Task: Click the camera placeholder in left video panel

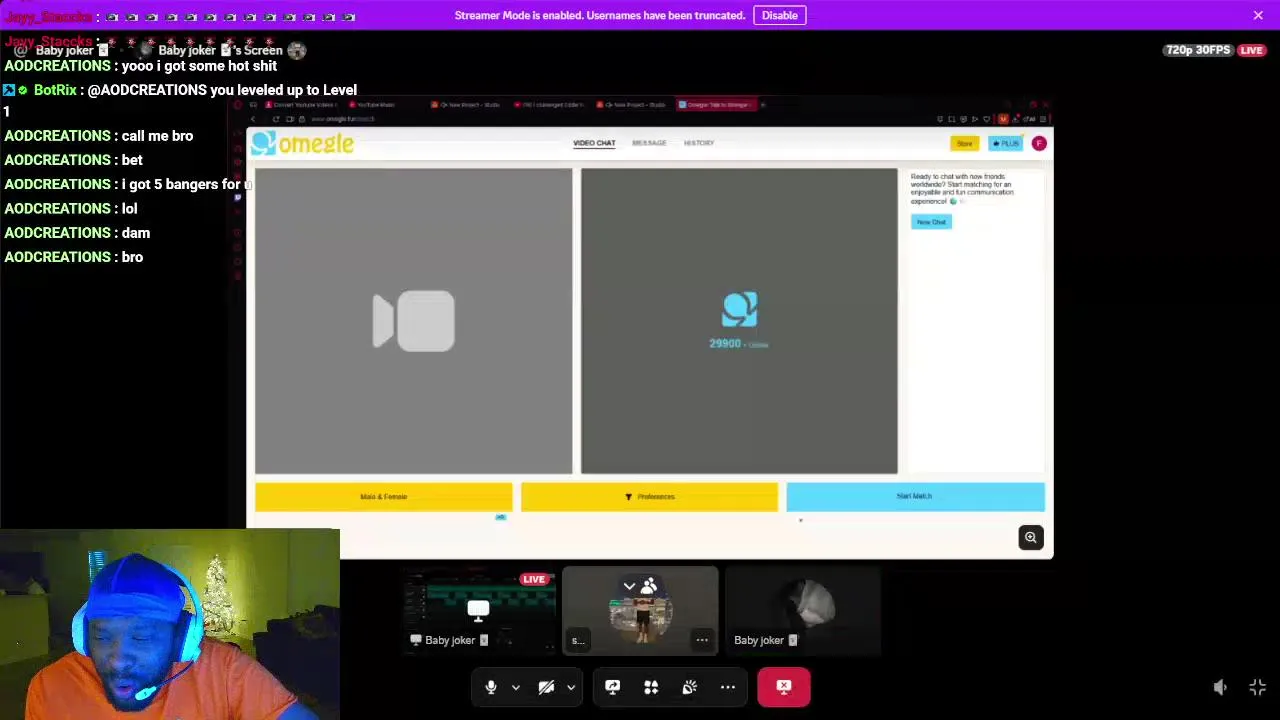Action: click(x=414, y=321)
